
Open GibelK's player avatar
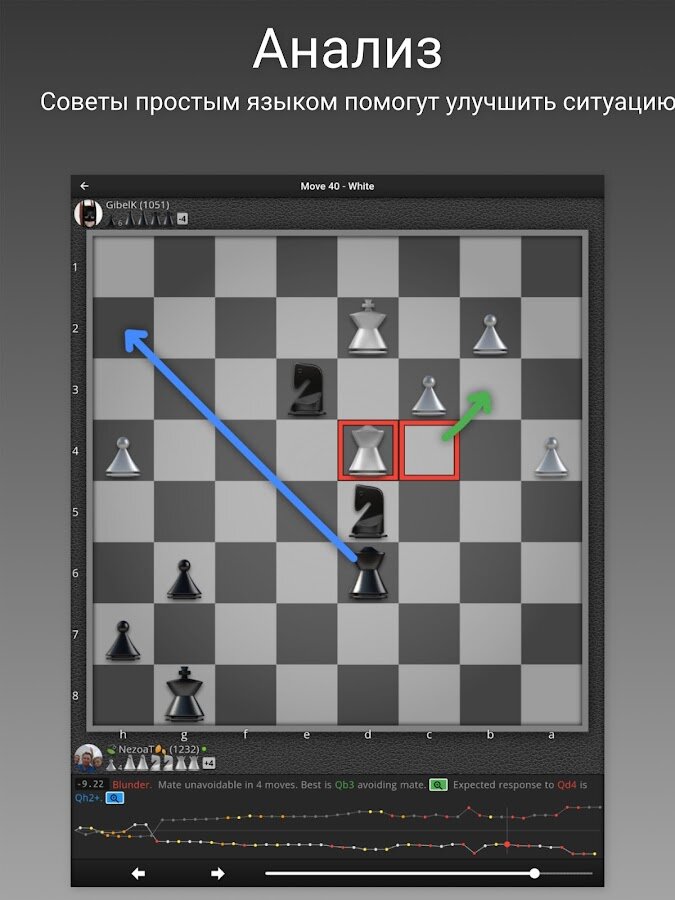point(88,214)
